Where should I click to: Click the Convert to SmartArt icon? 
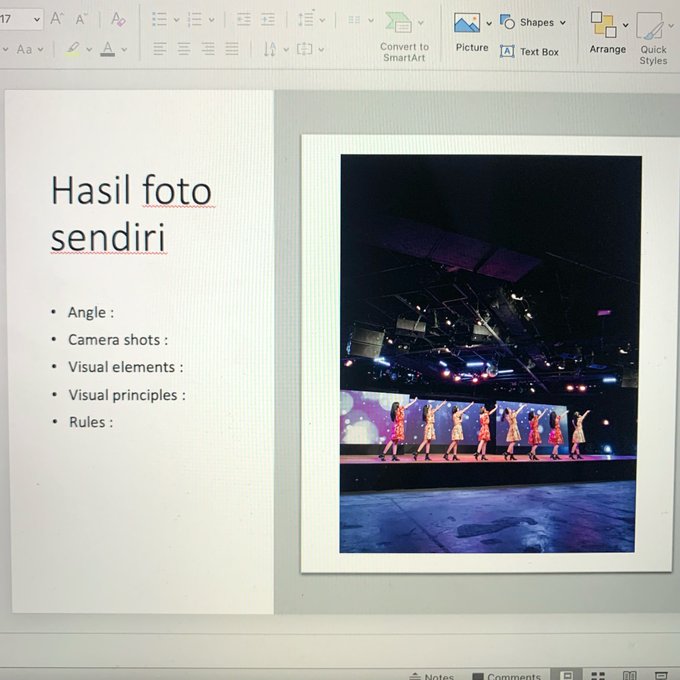point(399,22)
